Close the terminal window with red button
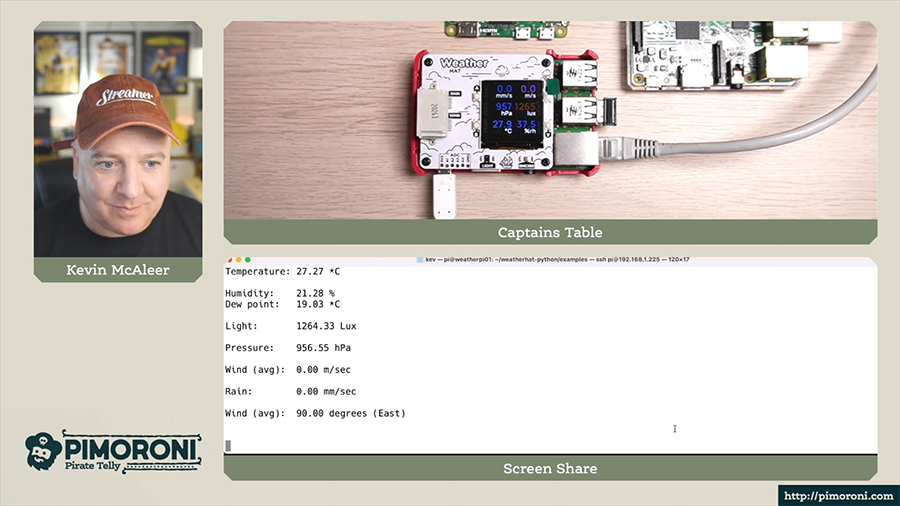 pos(229,260)
